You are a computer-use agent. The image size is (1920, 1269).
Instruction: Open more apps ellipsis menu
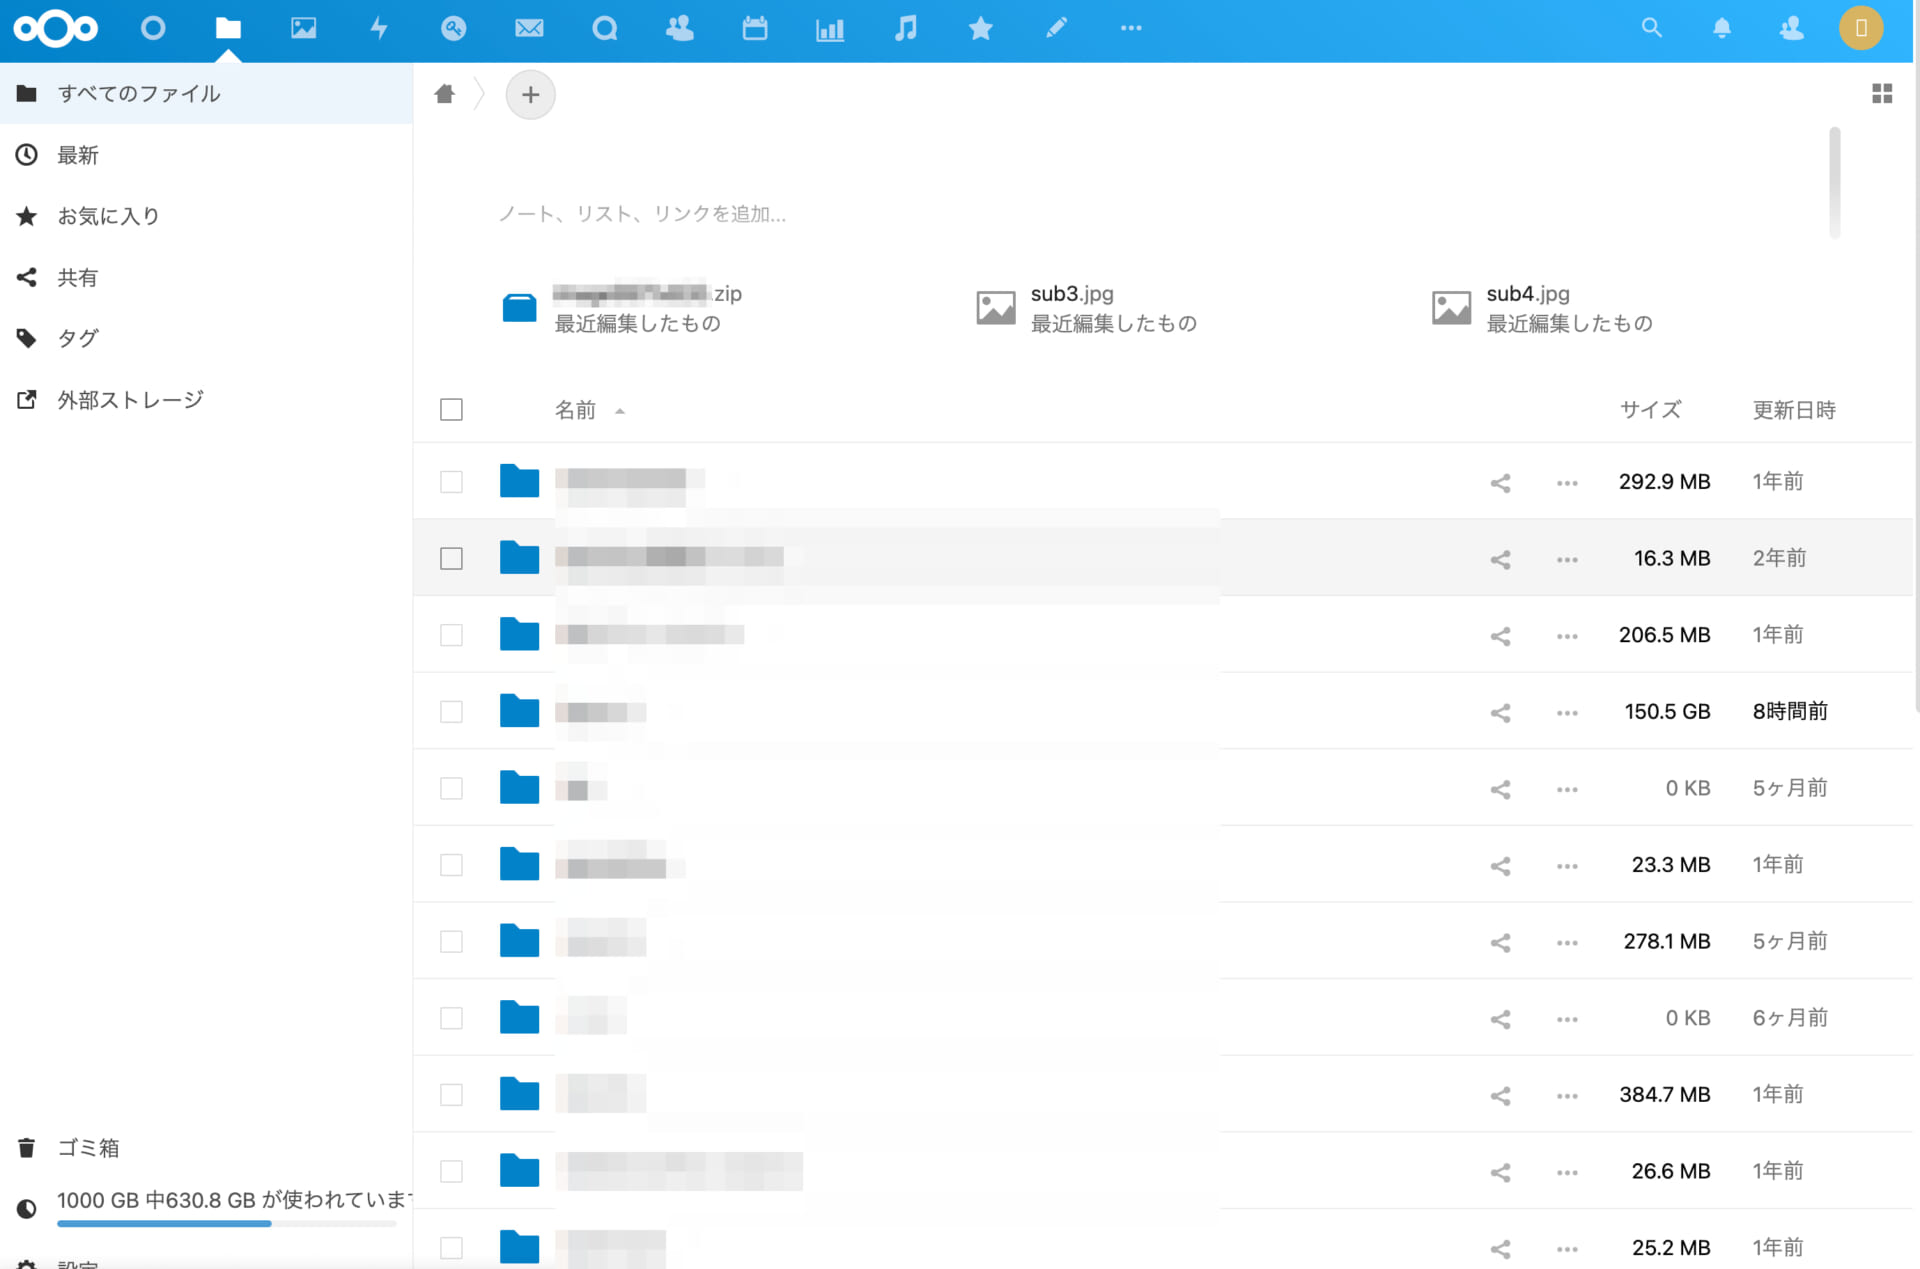point(1131,28)
